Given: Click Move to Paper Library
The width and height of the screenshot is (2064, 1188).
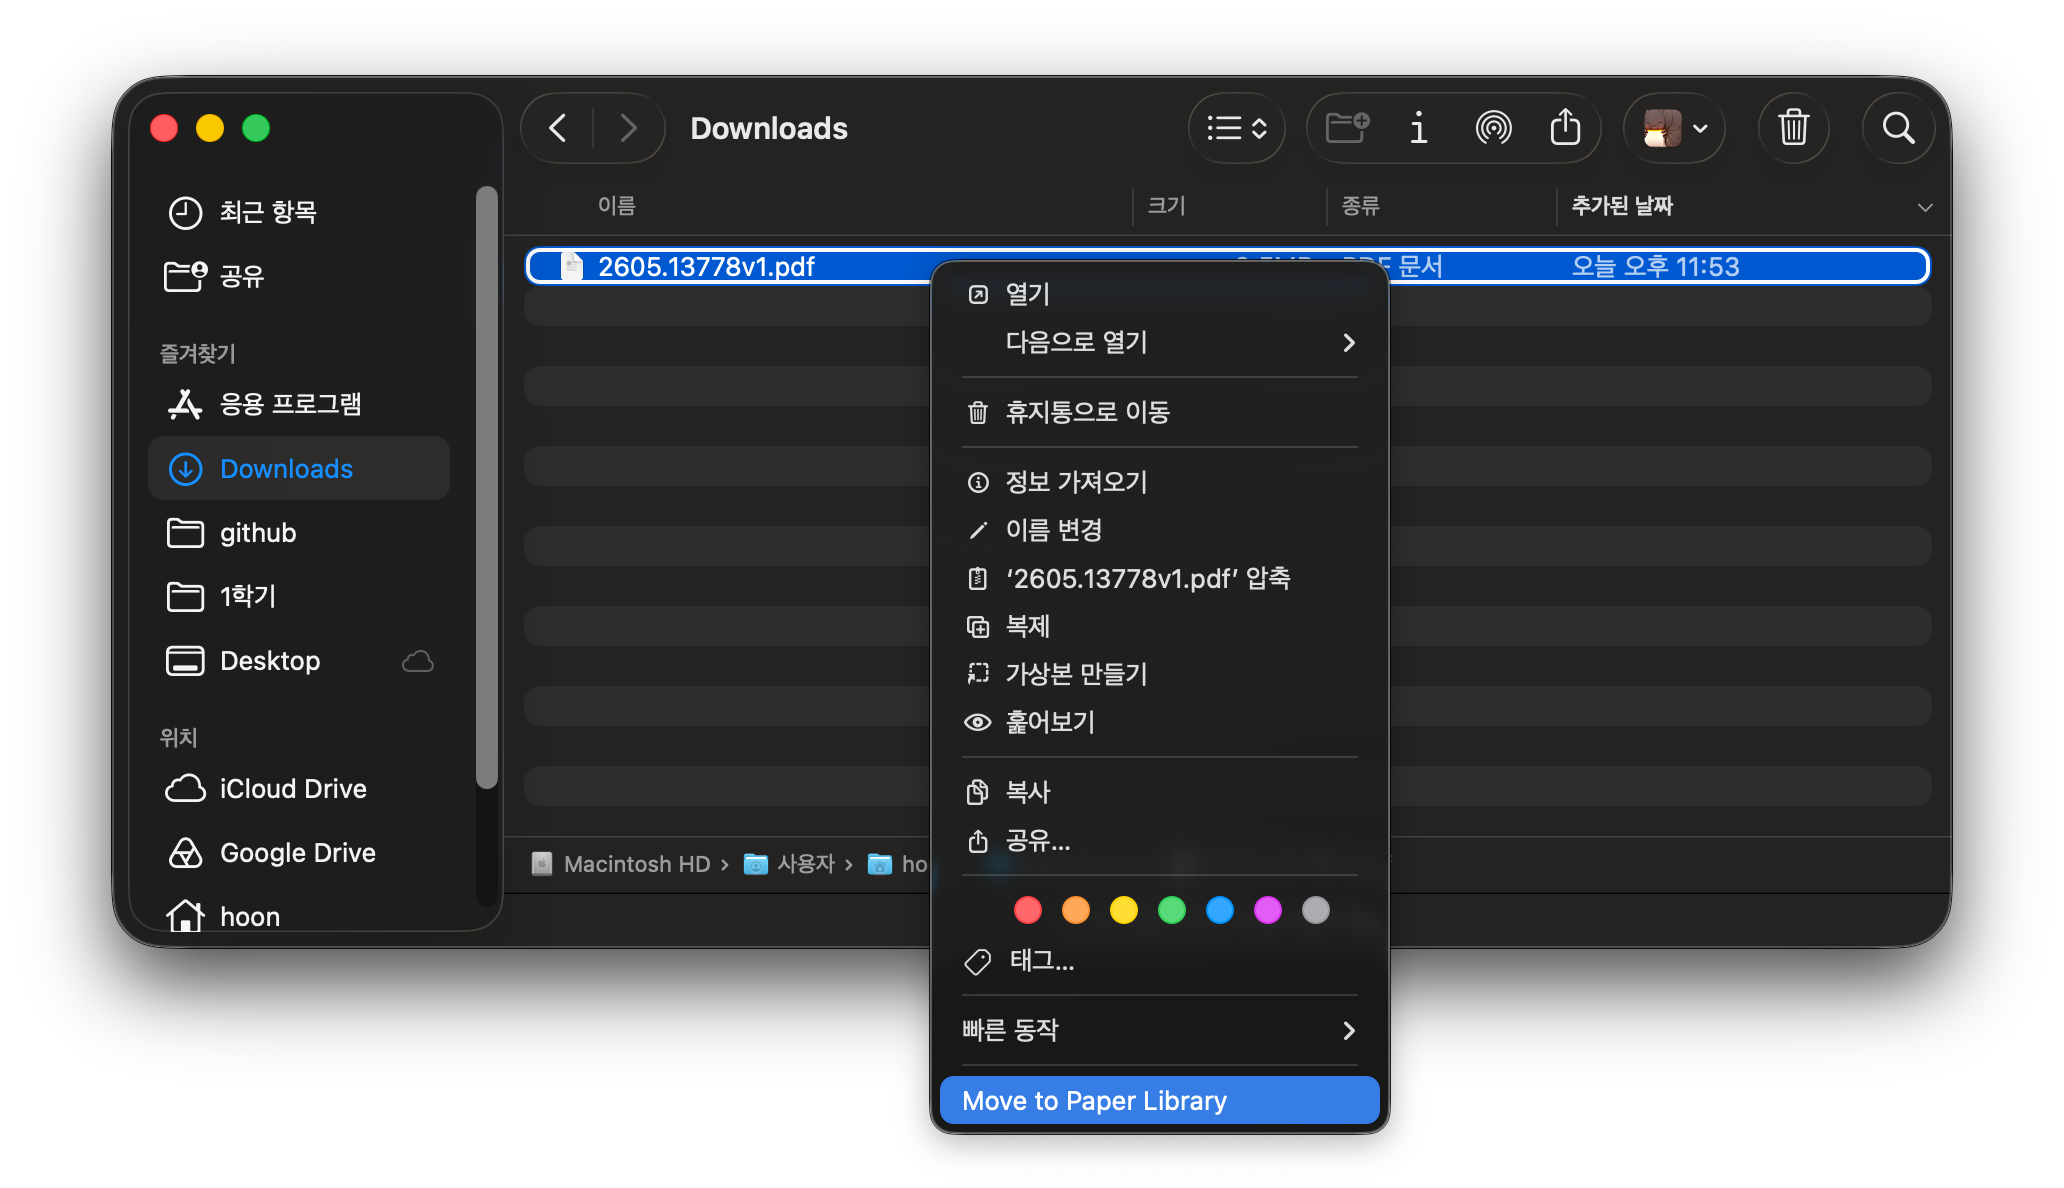Looking at the screenshot, I should pos(1160,1100).
